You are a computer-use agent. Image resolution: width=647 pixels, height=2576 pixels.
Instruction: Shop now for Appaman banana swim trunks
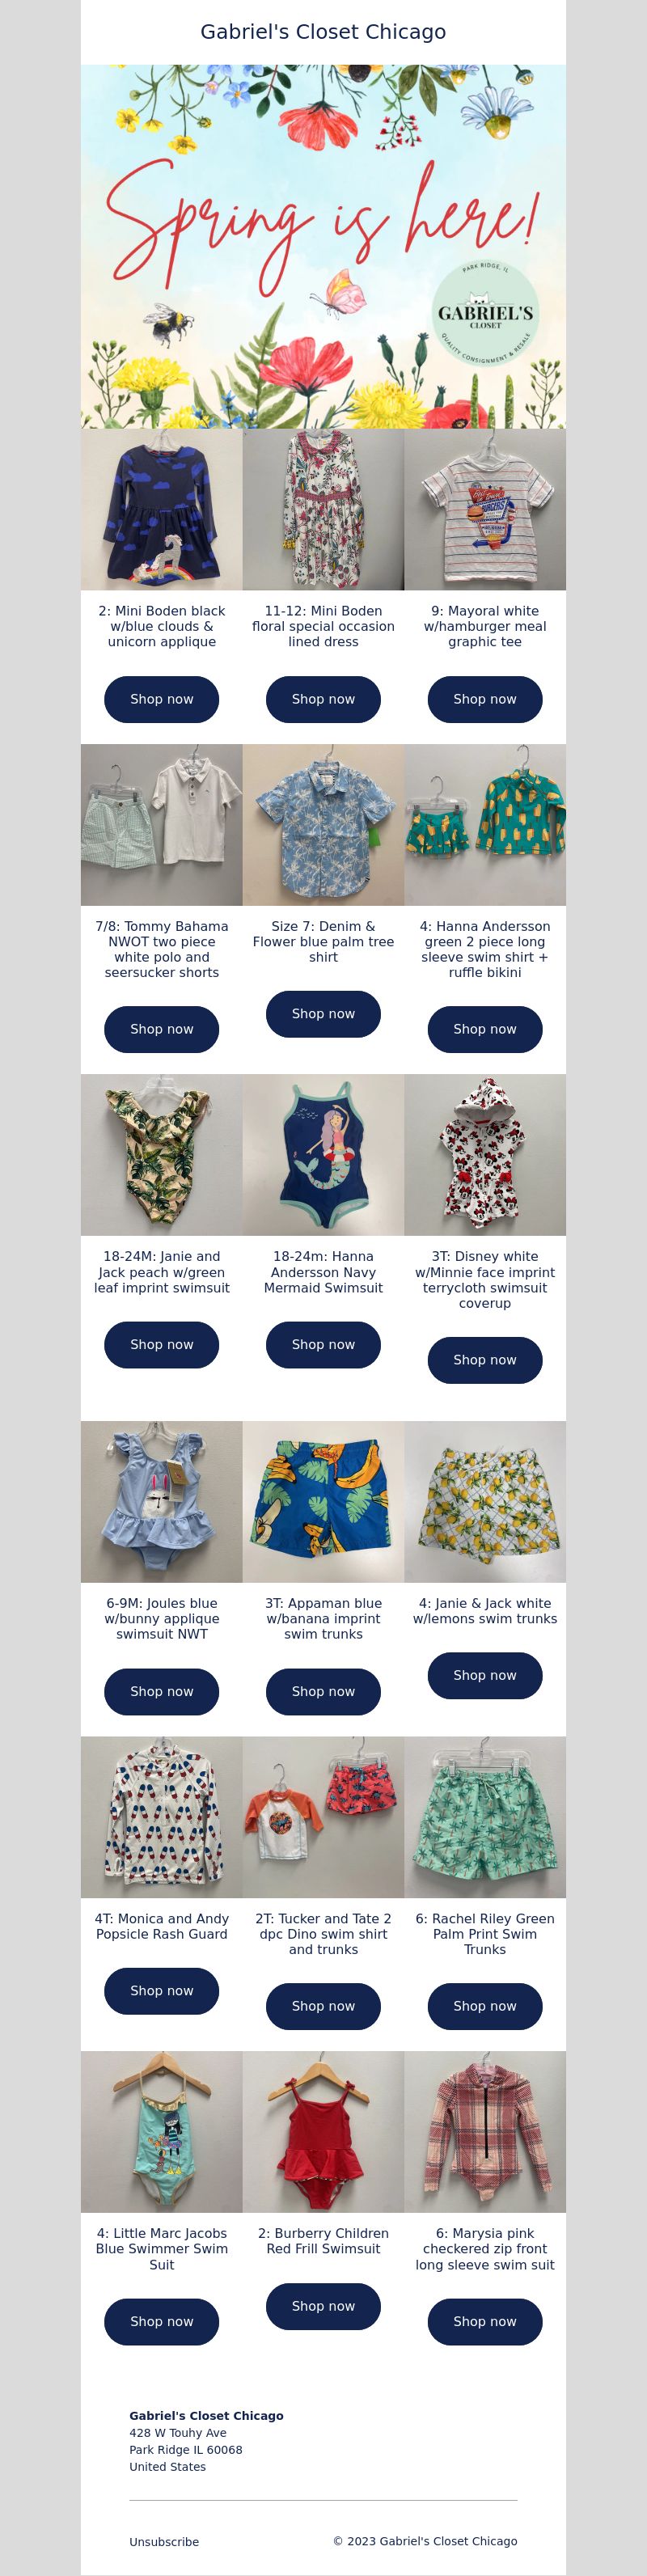pos(323,1692)
